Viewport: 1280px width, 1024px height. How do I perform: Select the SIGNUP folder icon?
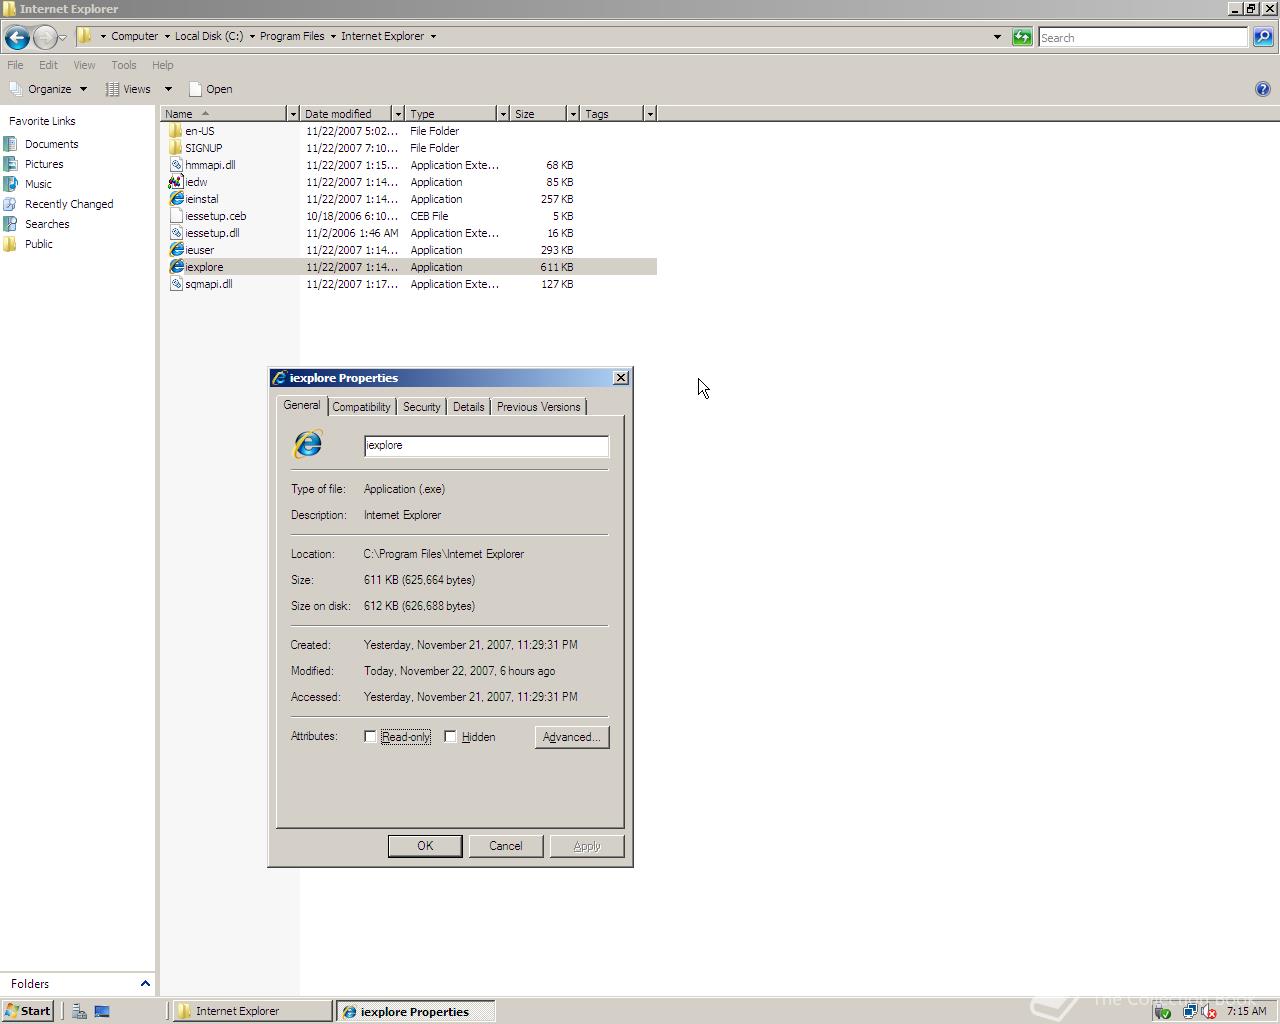tap(176, 148)
